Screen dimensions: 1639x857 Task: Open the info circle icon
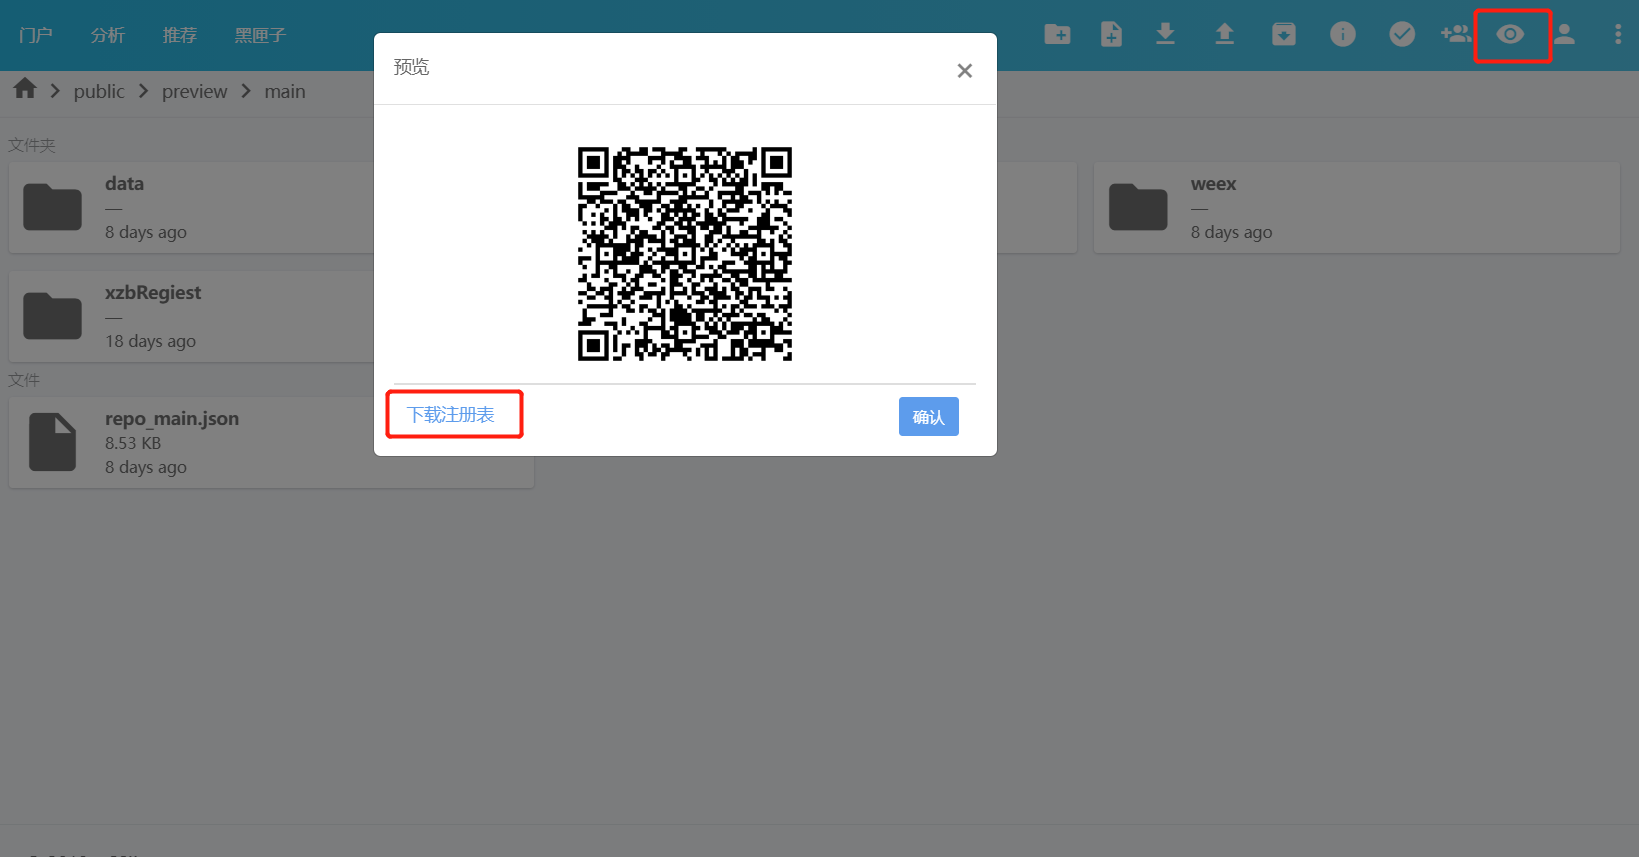click(1343, 35)
